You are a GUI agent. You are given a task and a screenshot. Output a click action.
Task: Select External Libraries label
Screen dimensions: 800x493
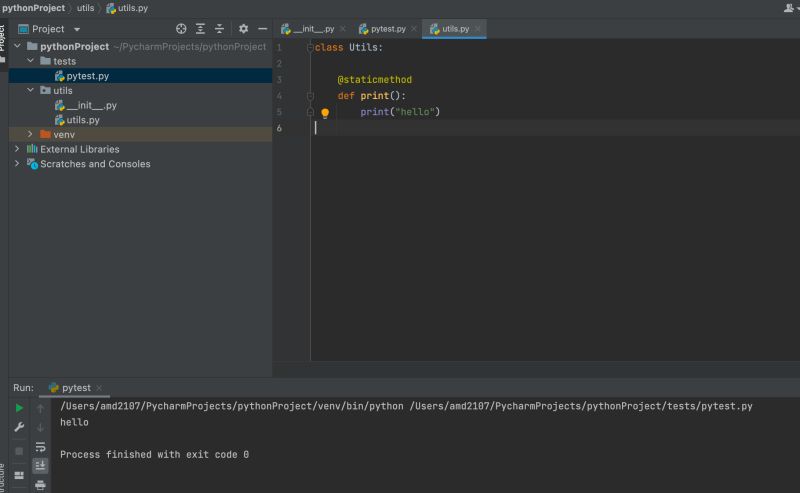coord(80,149)
